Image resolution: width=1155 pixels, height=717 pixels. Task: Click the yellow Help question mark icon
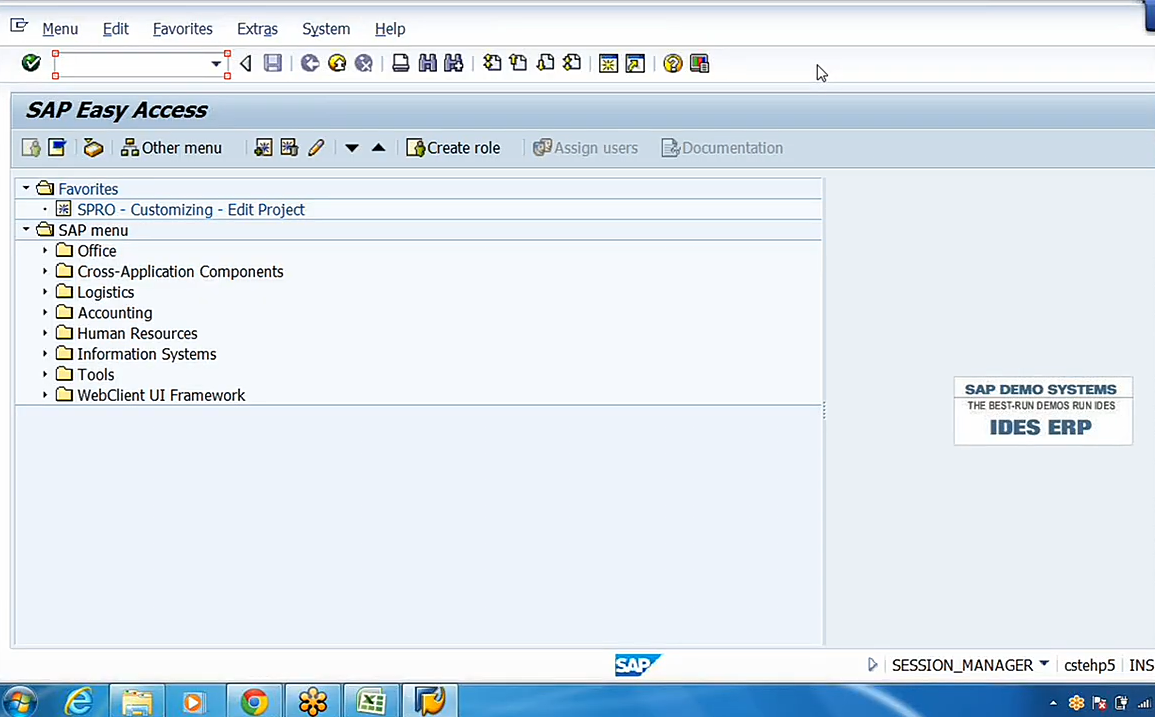click(x=673, y=63)
